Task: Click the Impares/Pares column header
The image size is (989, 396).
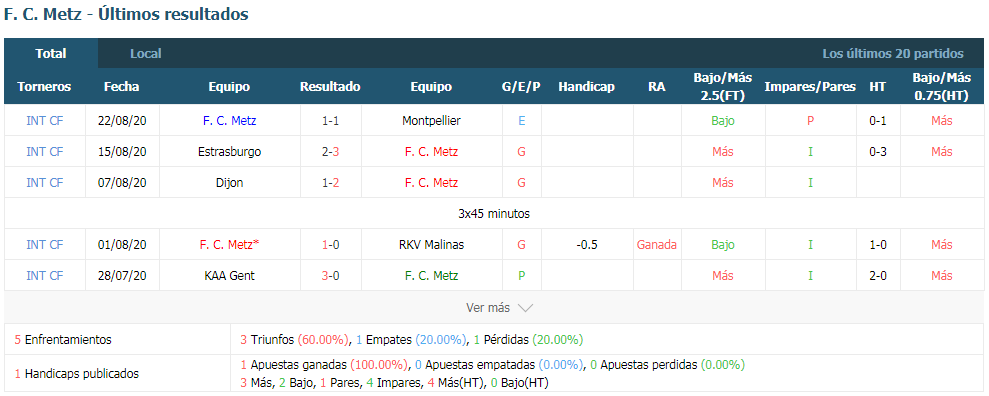Action: [810, 87]
